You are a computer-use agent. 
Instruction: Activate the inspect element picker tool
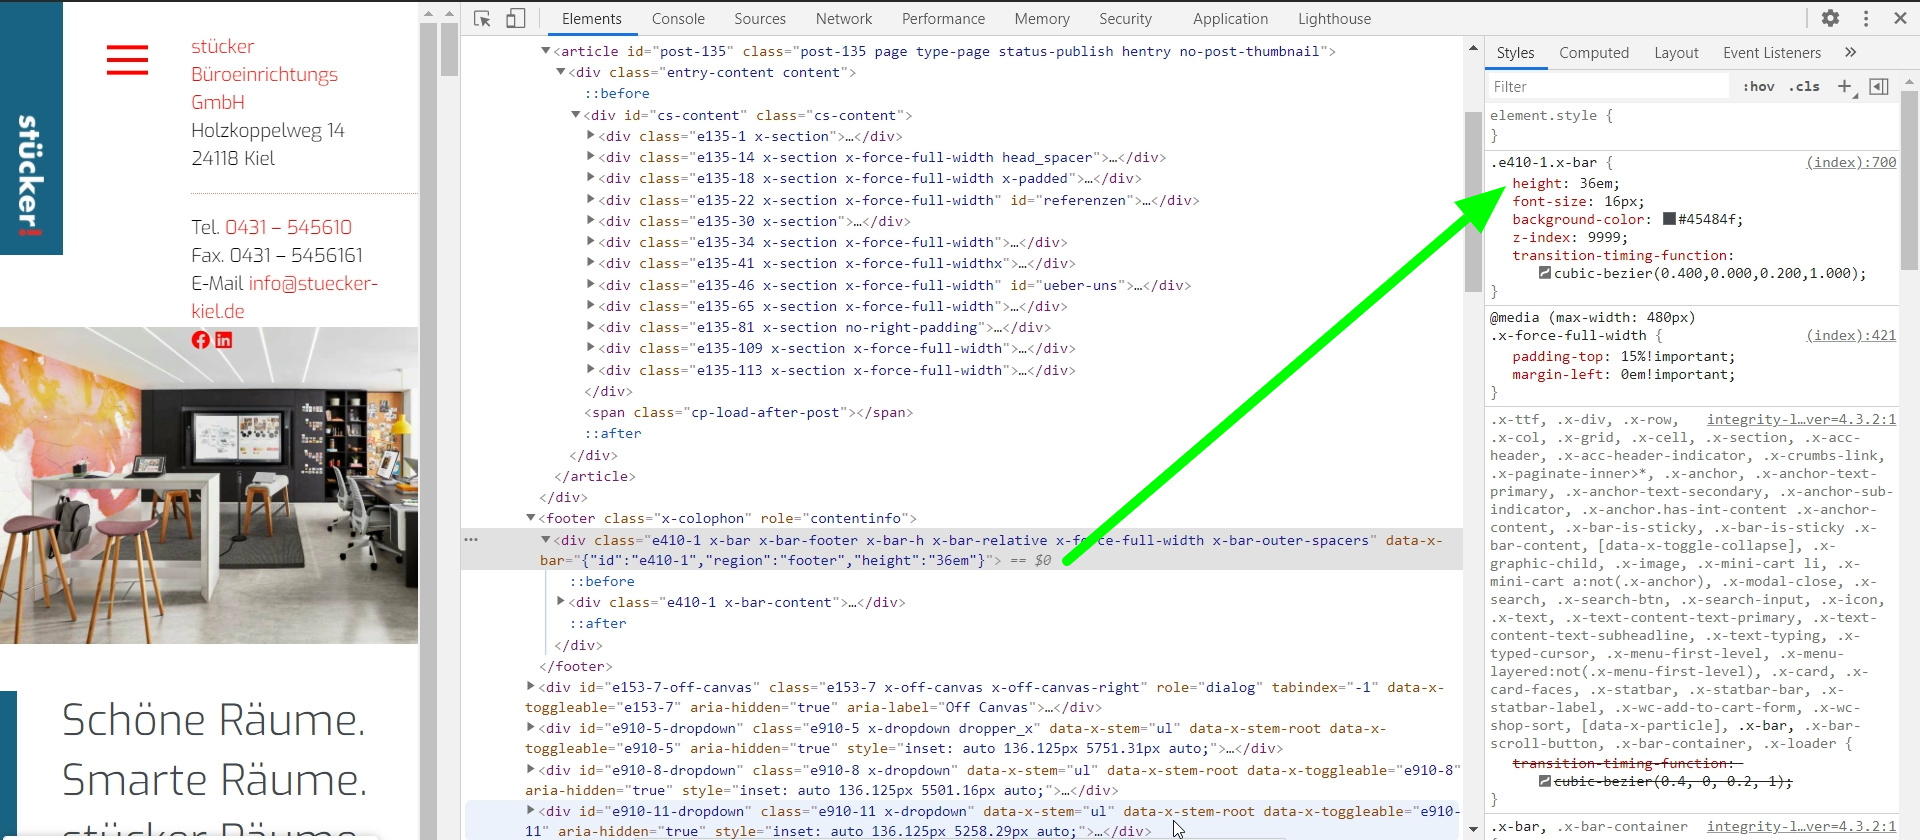[482, 19]
